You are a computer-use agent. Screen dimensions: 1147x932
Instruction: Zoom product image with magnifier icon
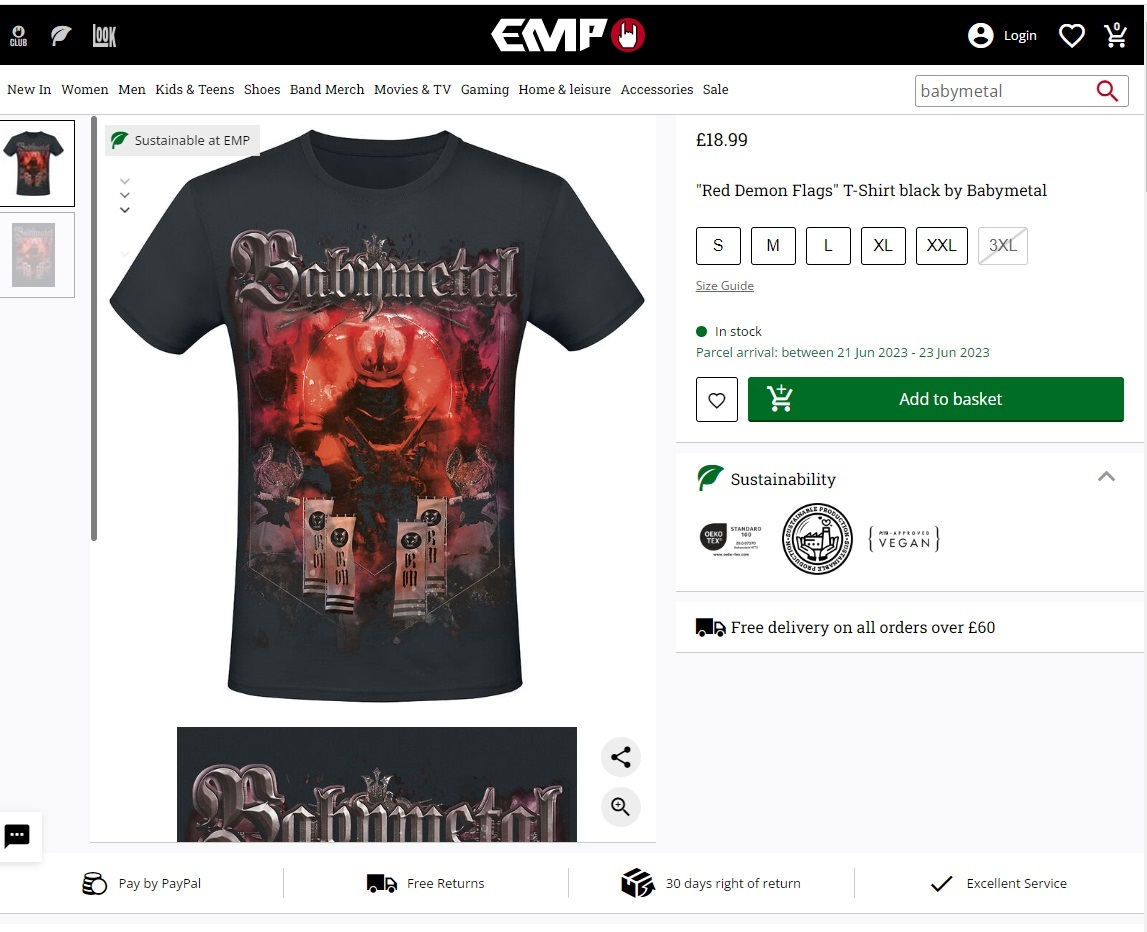[620, 807]
